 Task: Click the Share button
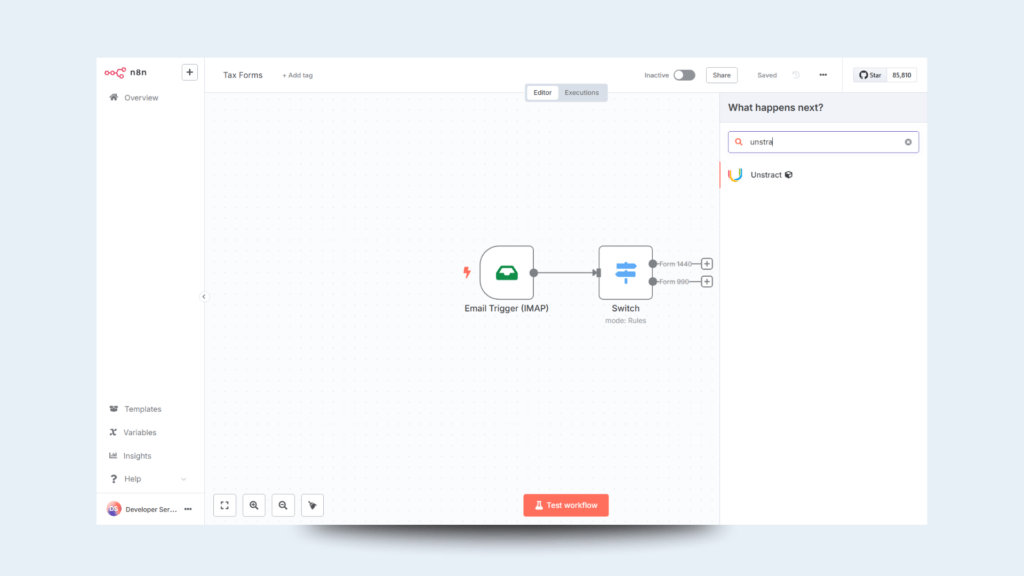point(721,75)
